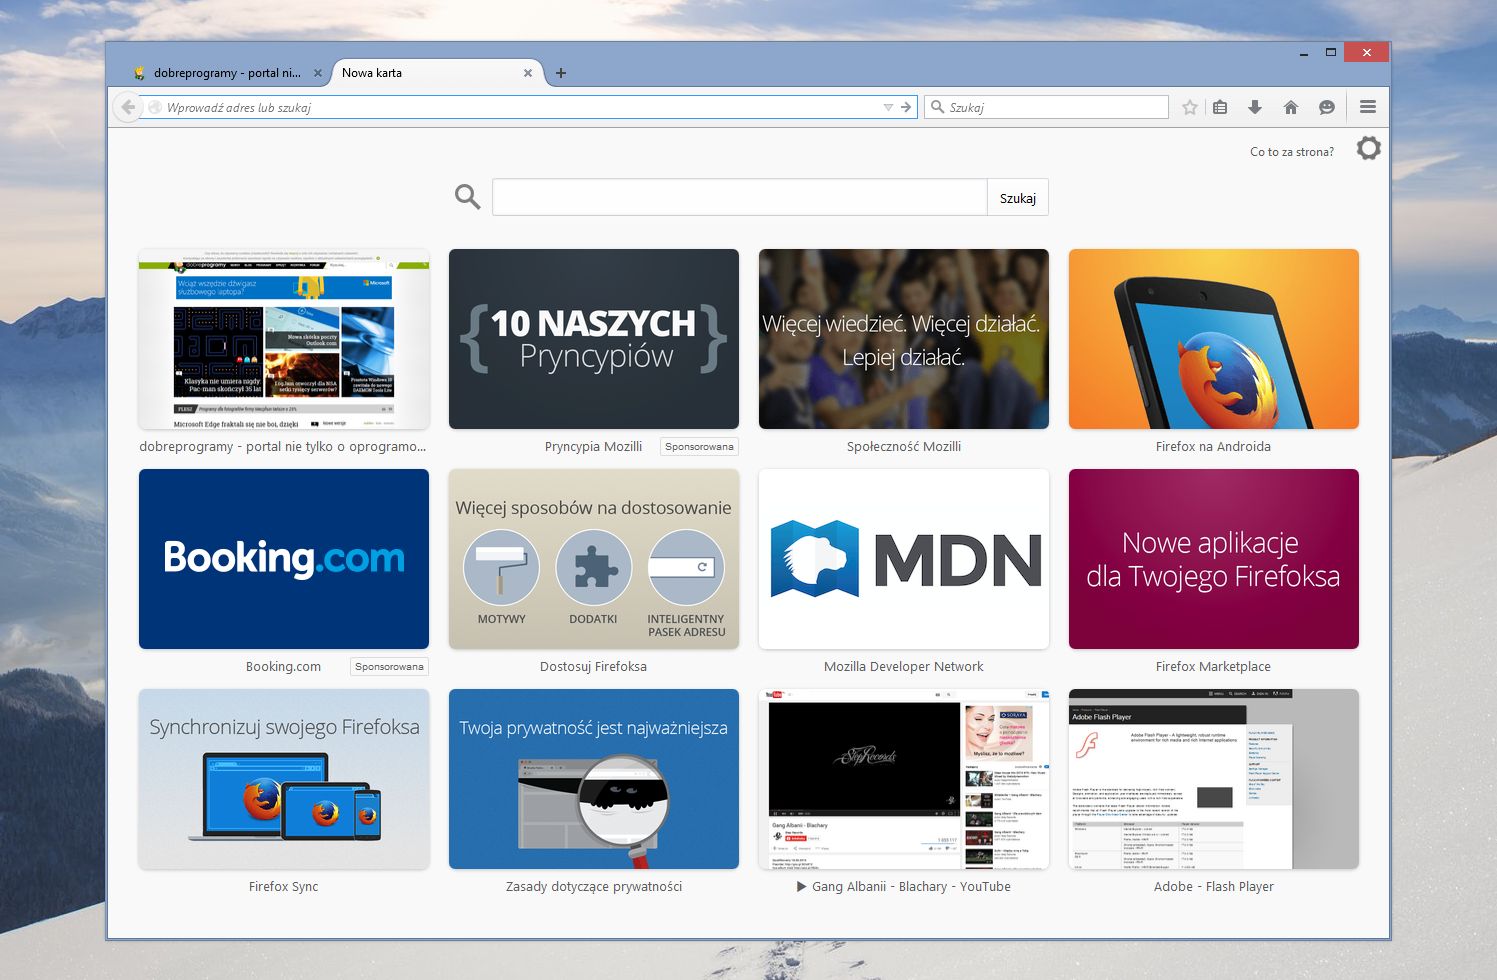1497x980 pixels.
Task: Open the address bar history dropdown
Action: pos(888,107)
